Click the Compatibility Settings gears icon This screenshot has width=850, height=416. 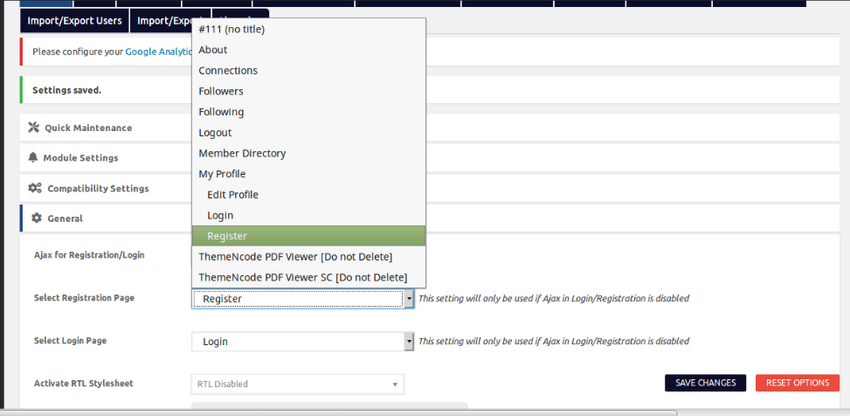[34, 188]
